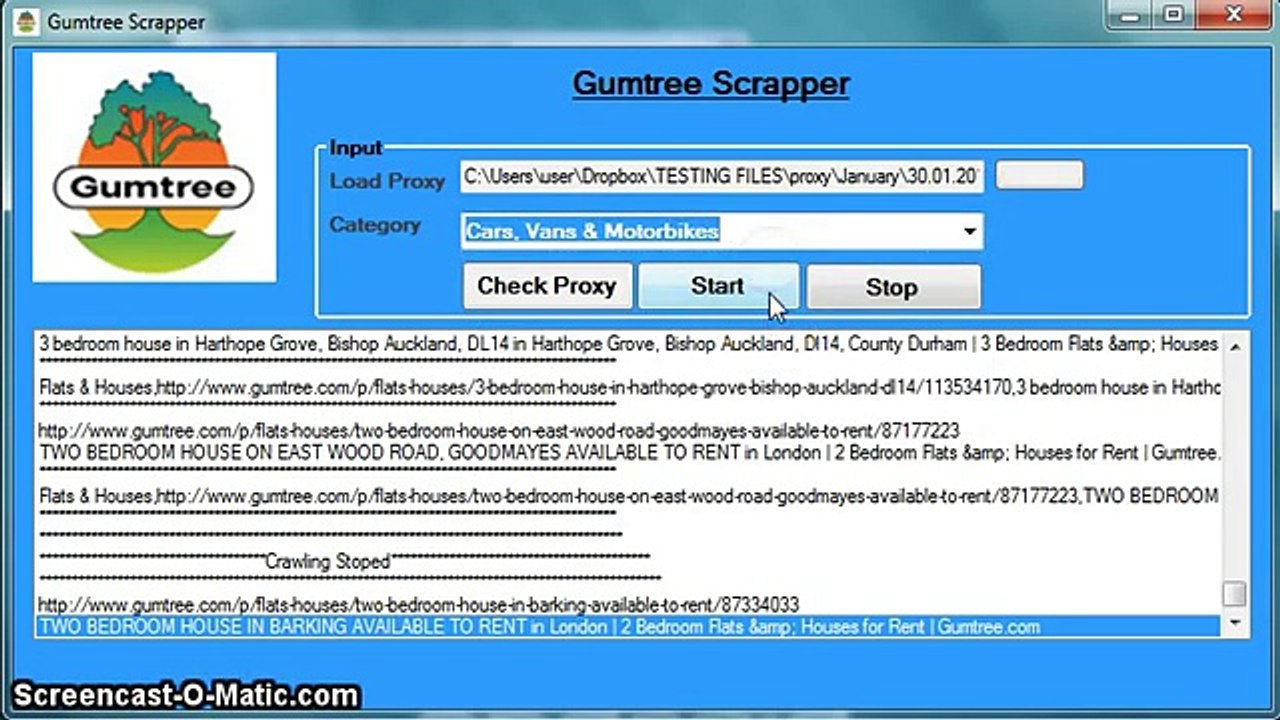1280x720 pixels.
Task: Minimize the Gumtree Scrapper window
Action: [x=1128, y=14]
